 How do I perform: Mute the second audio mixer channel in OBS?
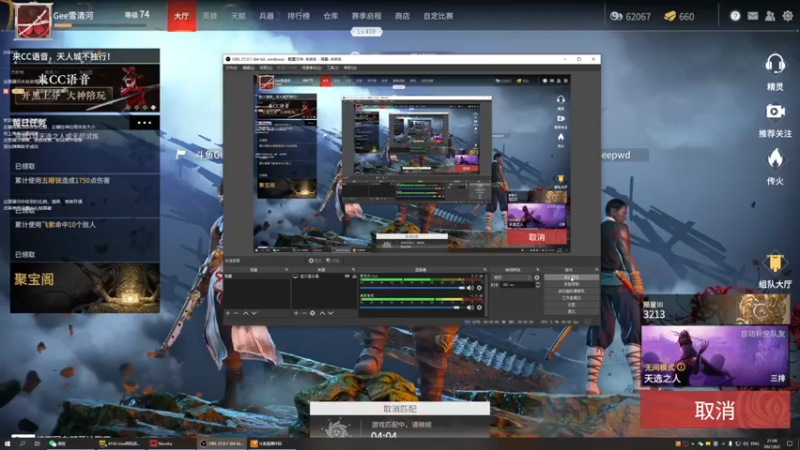tap(470, 308)
